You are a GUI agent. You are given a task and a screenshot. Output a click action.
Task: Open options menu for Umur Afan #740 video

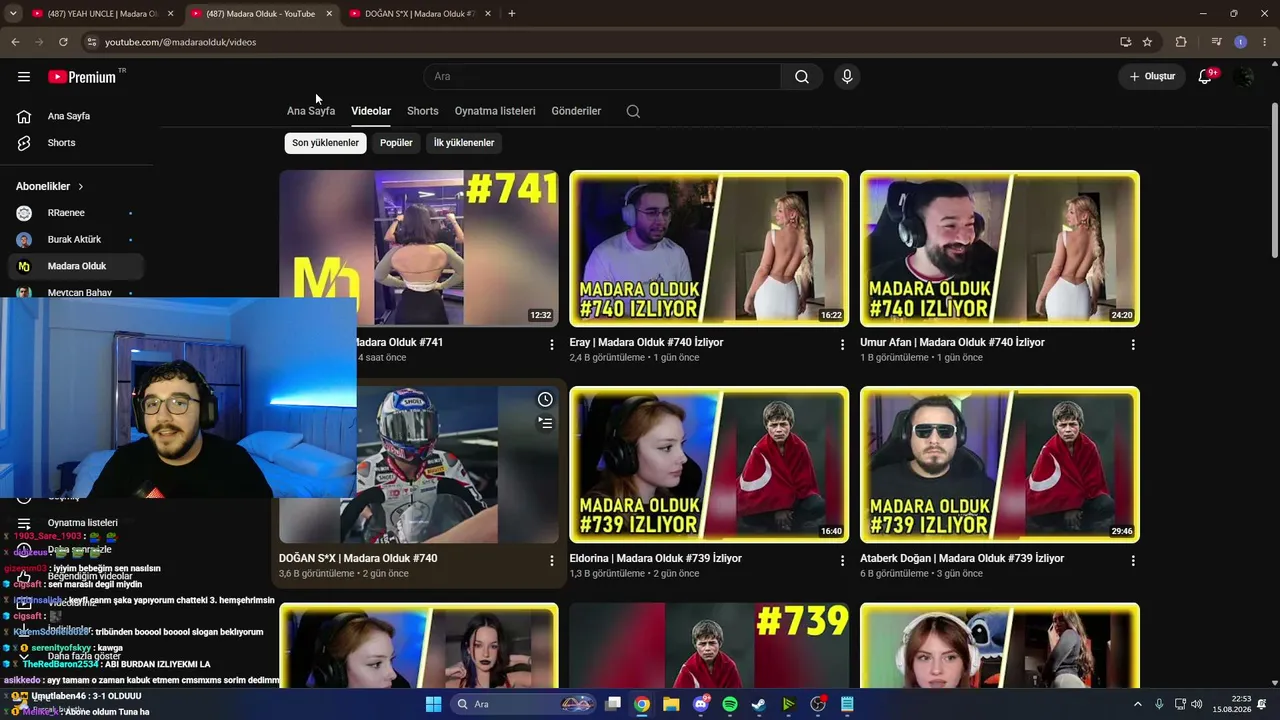click(1133, 345)
